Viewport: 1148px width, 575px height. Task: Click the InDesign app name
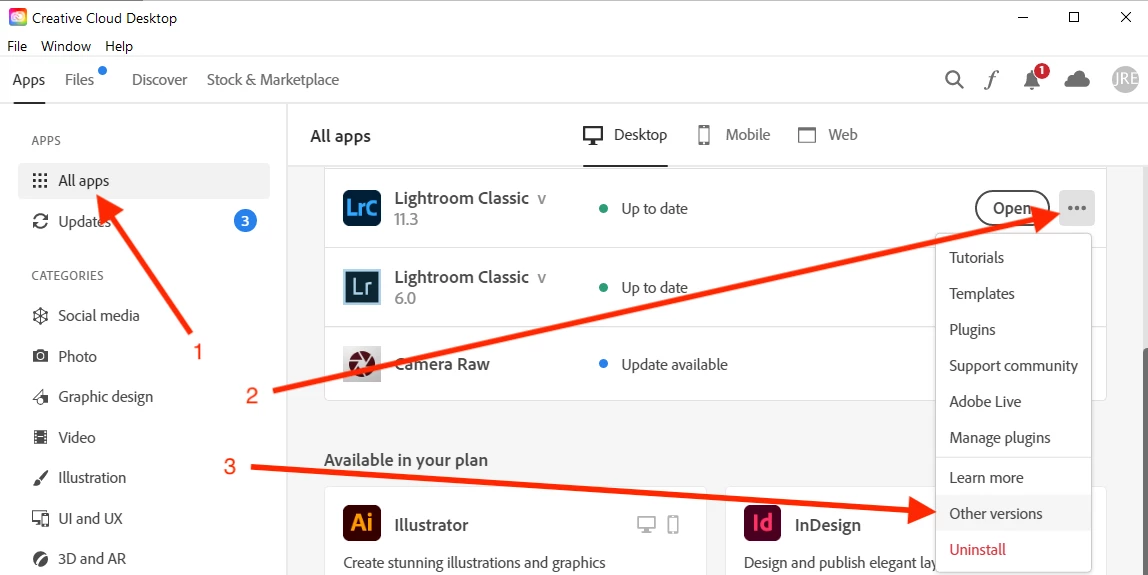pos(828,525)
